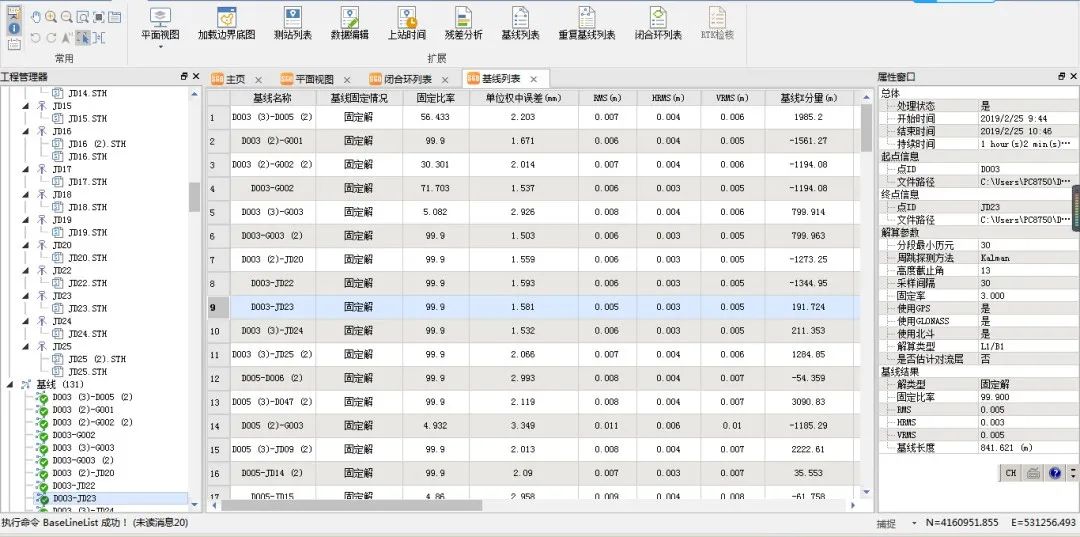Image resolution: width=1080 pixels, height=537 pixels.
Task: Collapse the JD17 tree node
Action: (x=26, y=169)
